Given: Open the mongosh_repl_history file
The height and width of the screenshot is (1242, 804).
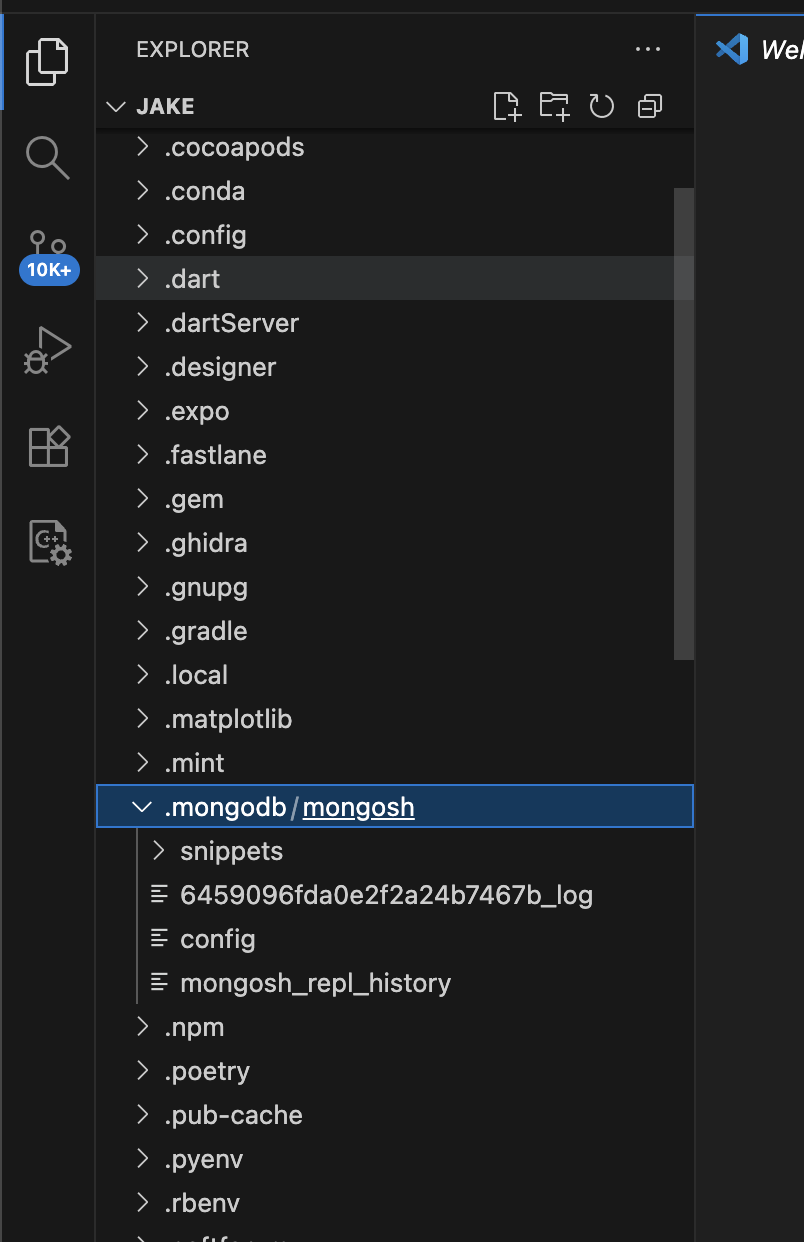Looking at the screenshot, I should [395, 983].
